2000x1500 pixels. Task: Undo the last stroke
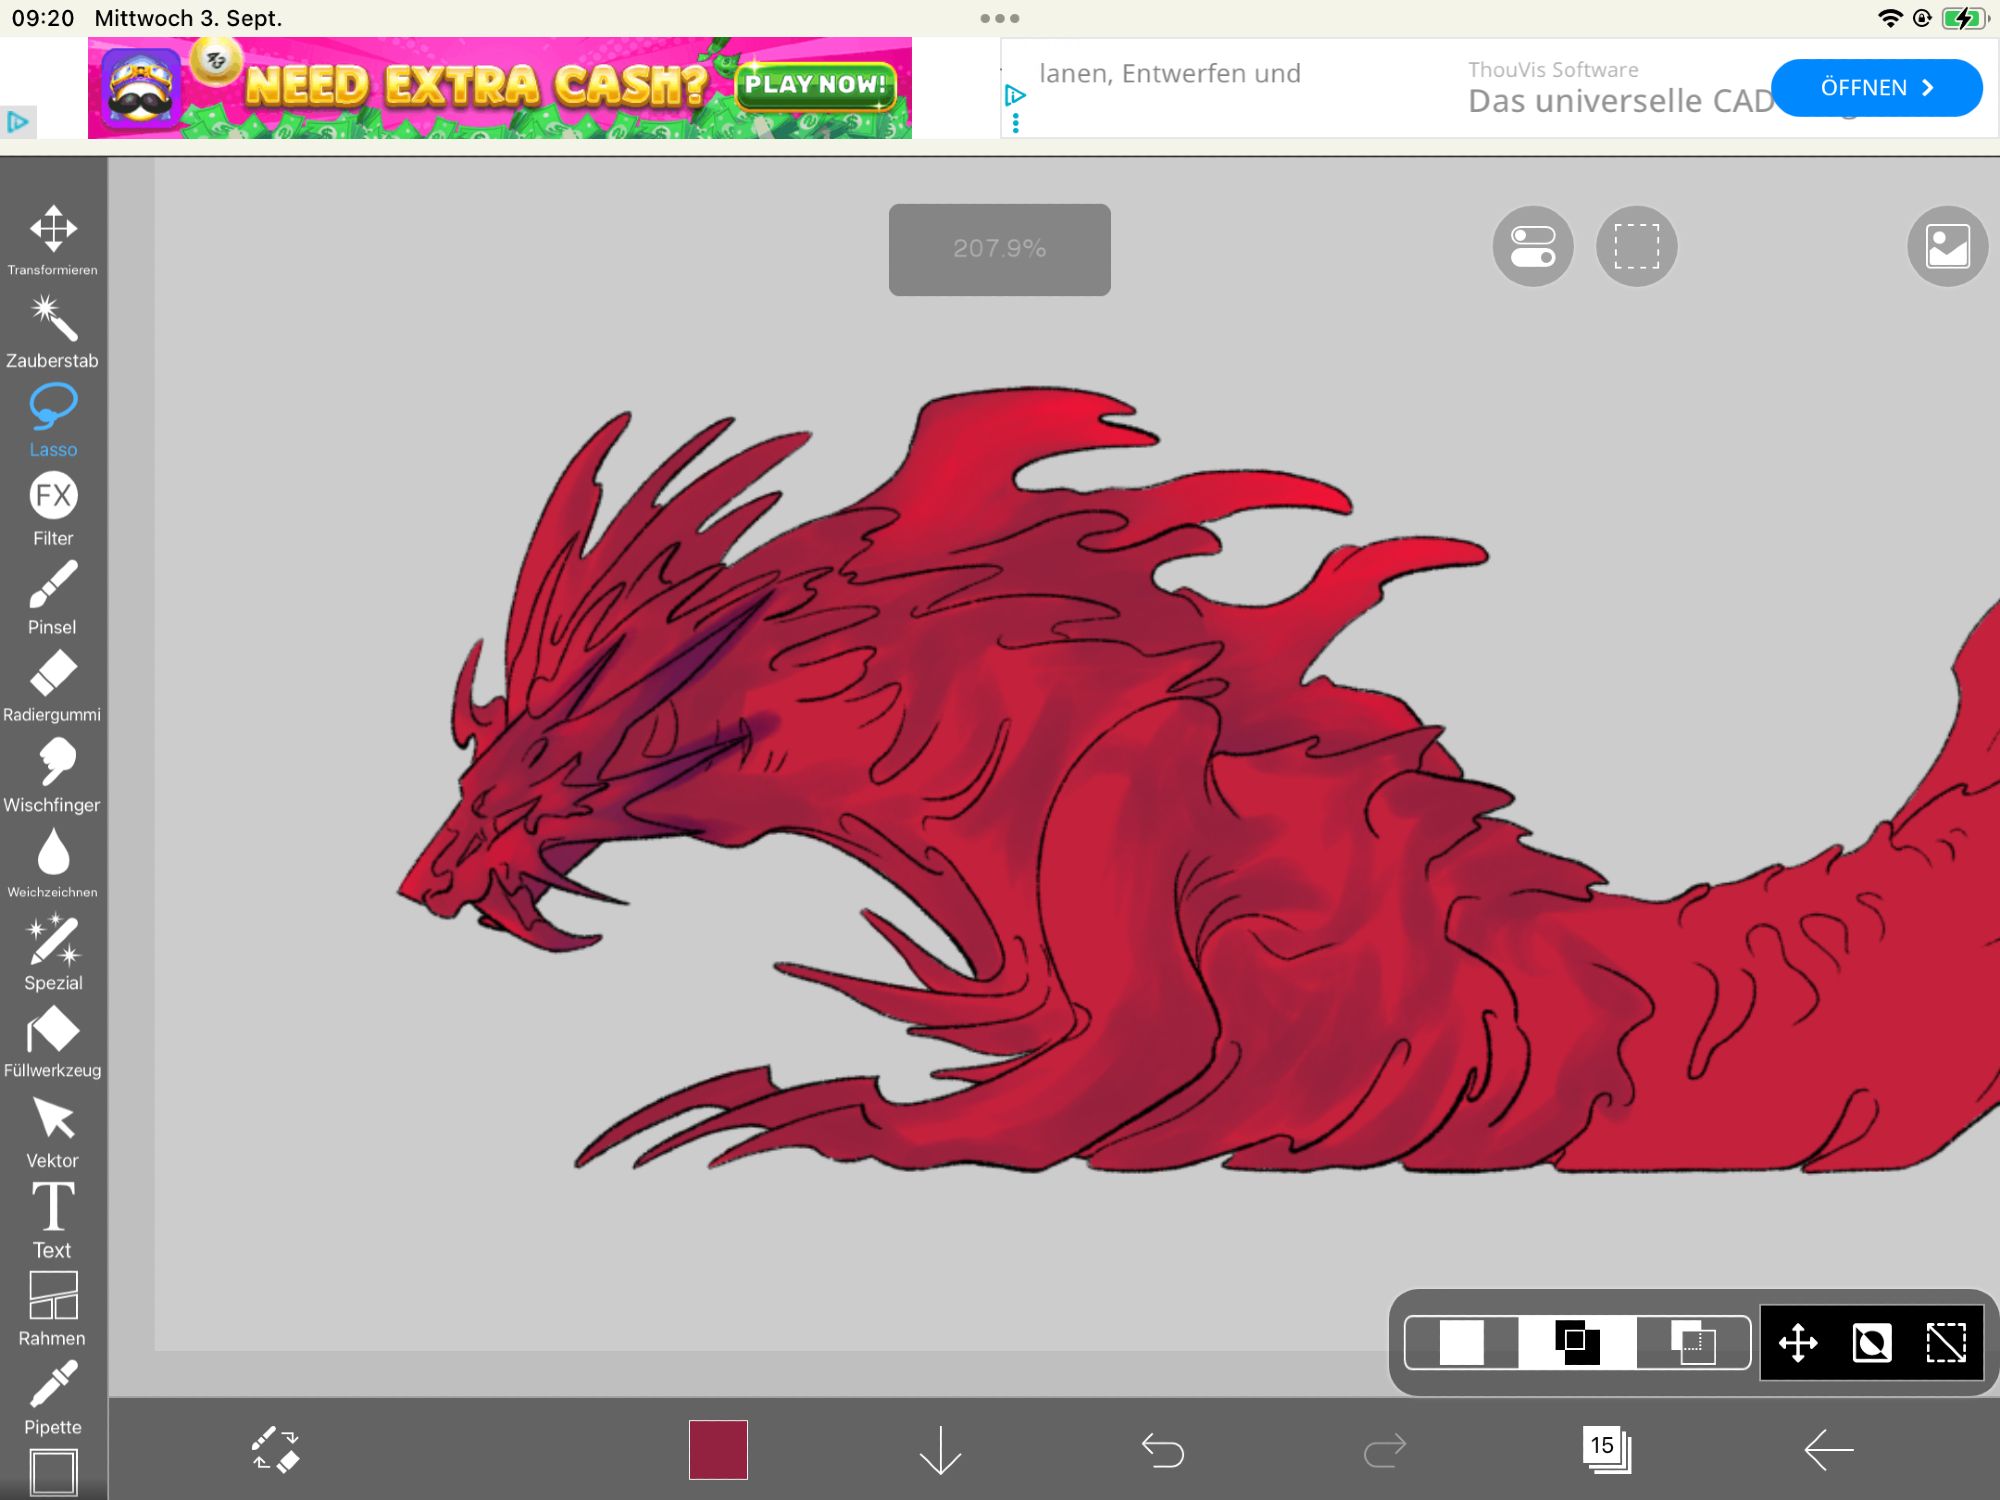pyautogui.click(x=1162, y=1449)
